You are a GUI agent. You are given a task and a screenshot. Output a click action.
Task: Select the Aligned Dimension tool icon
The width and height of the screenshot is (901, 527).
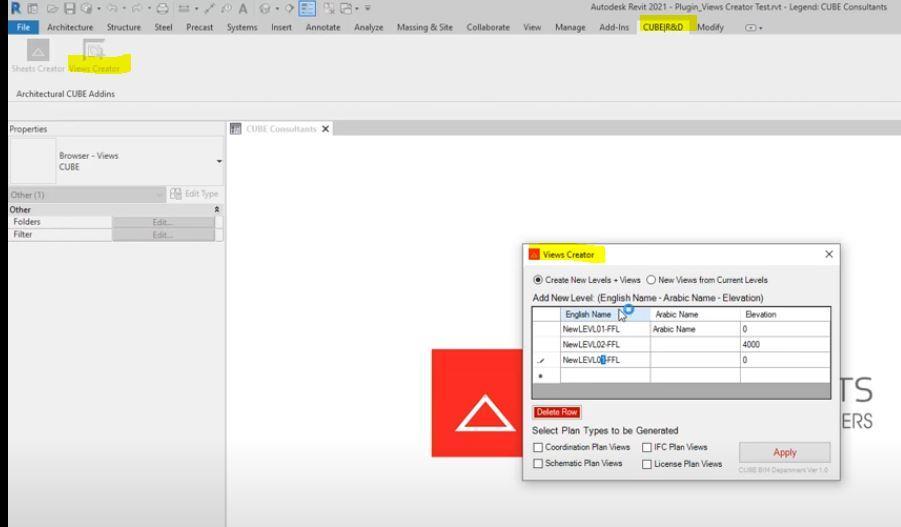[x=209, y=9]
